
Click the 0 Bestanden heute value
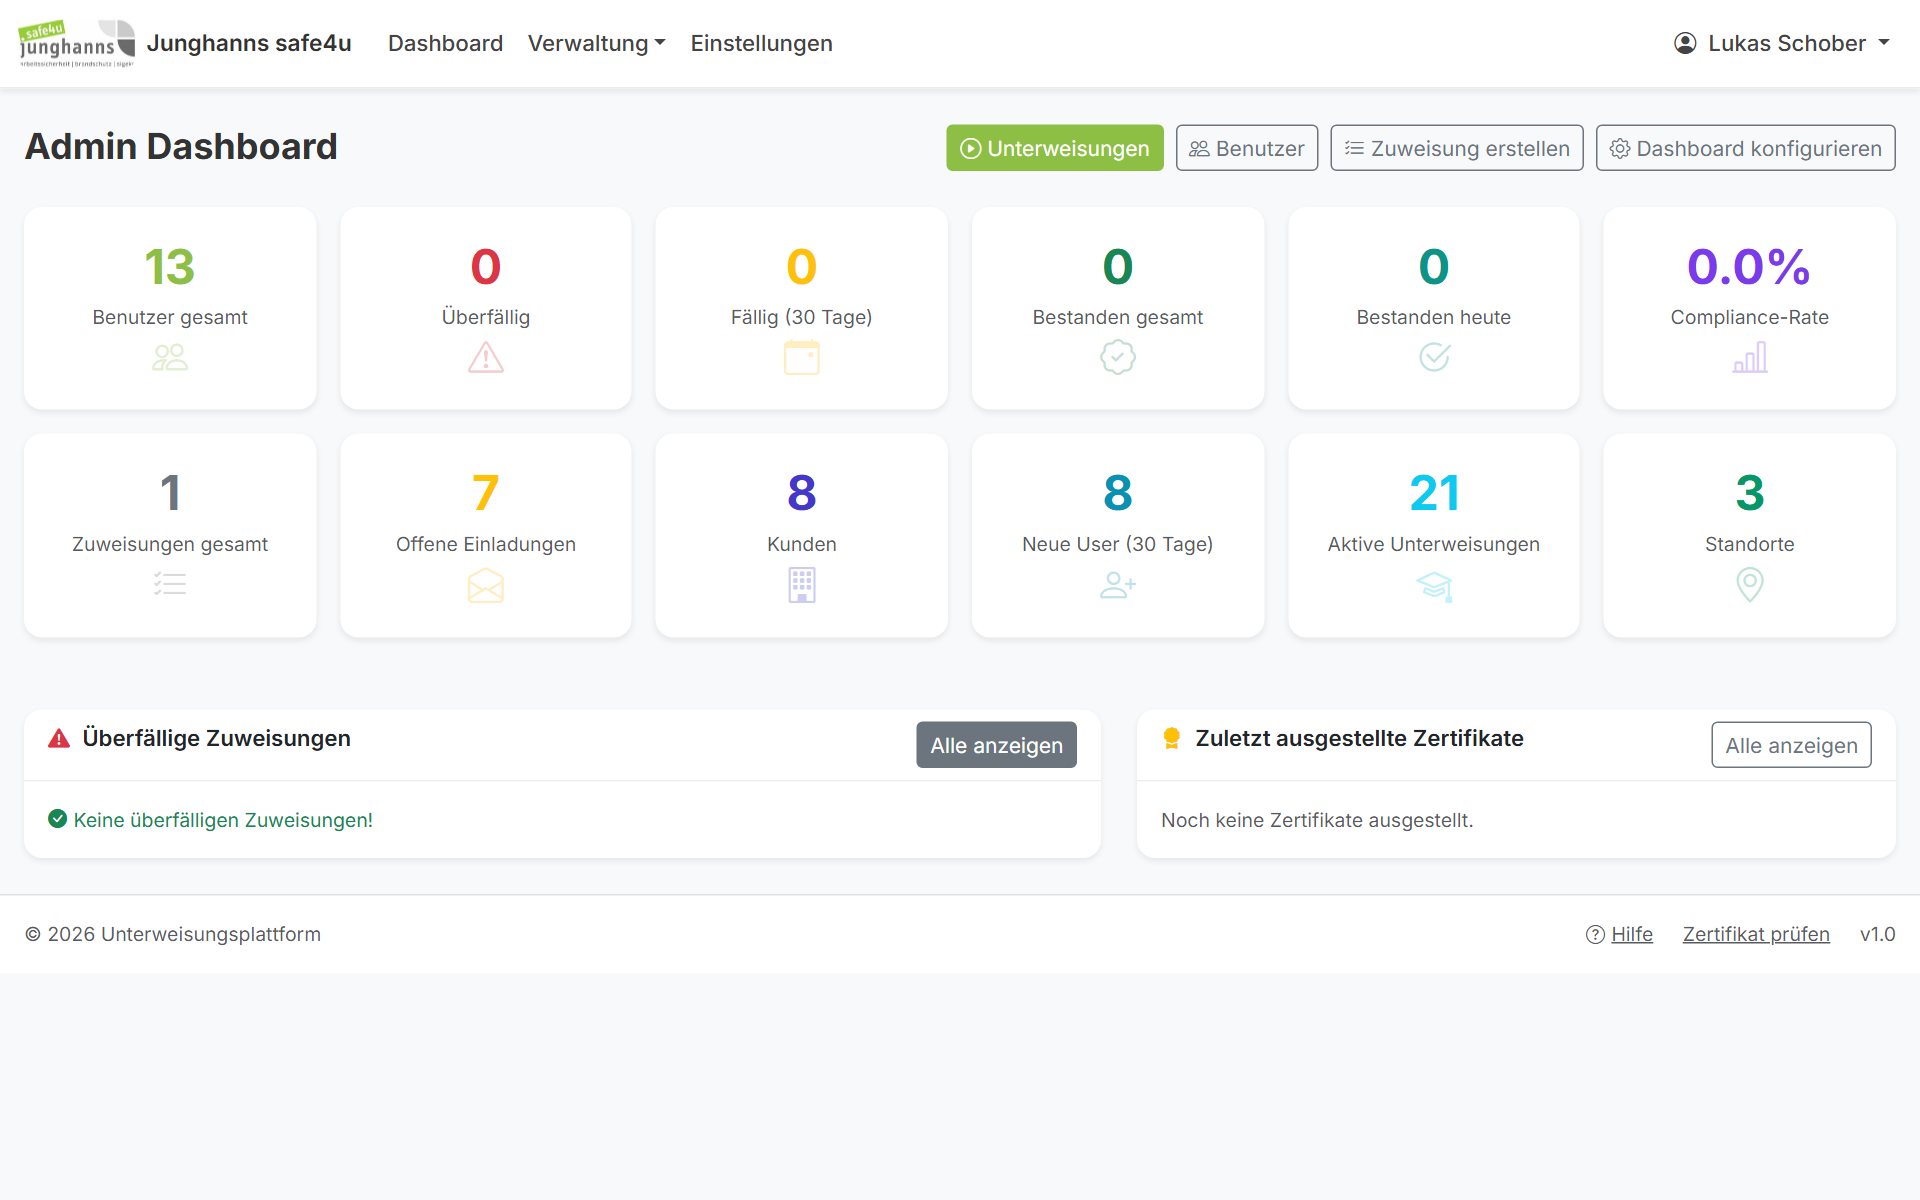pos(1434,267)
